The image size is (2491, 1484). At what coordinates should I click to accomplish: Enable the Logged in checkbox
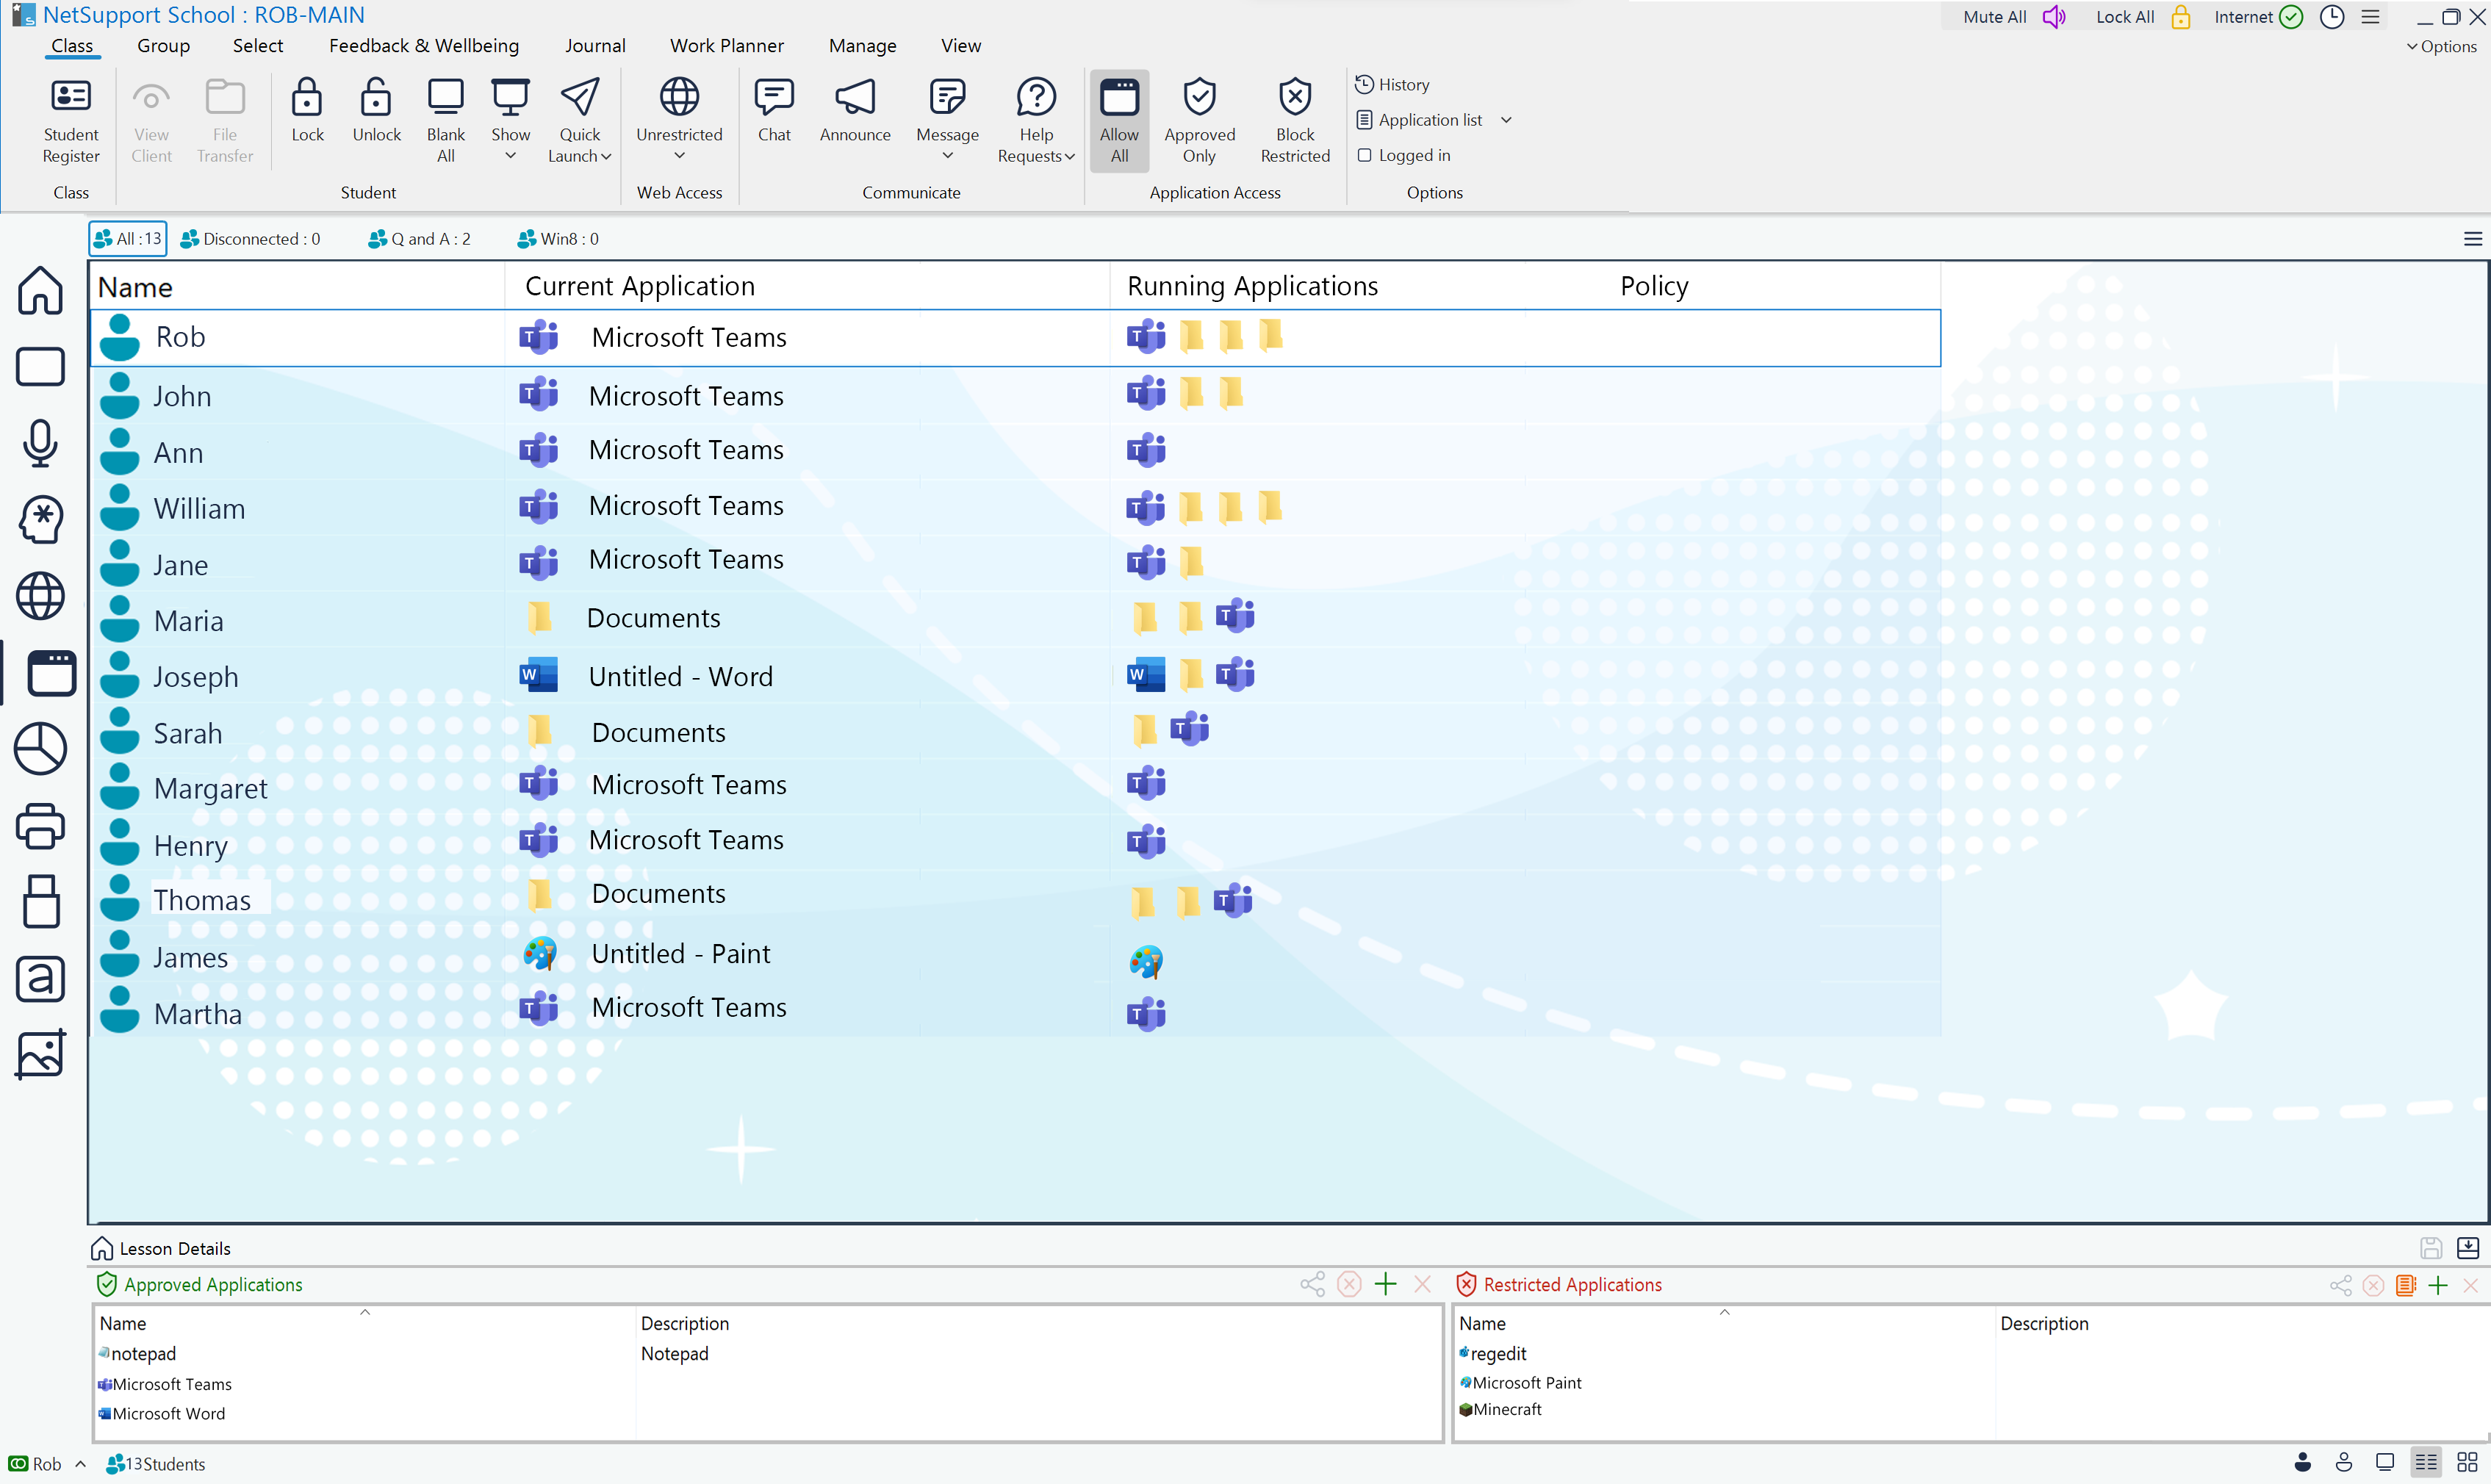tap(1364, 155)
